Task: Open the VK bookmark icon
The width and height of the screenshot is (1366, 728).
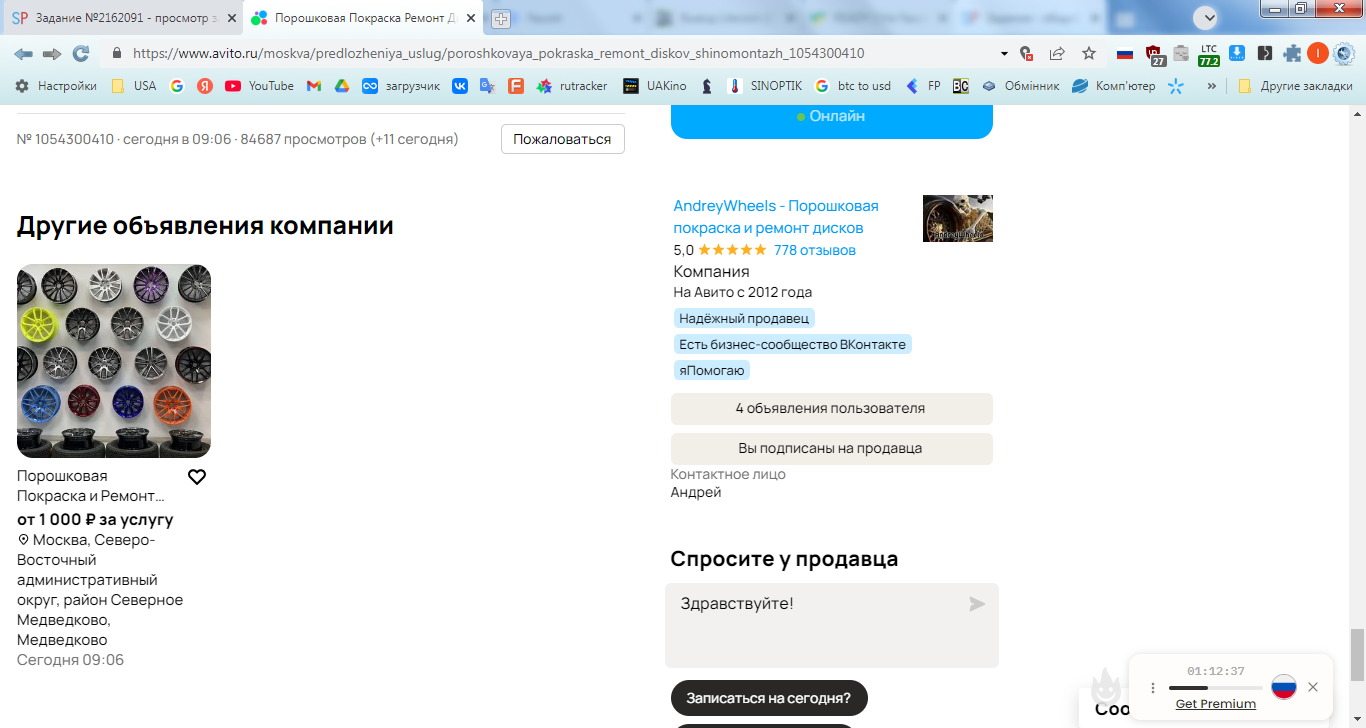Action: [x=460, y=86]
